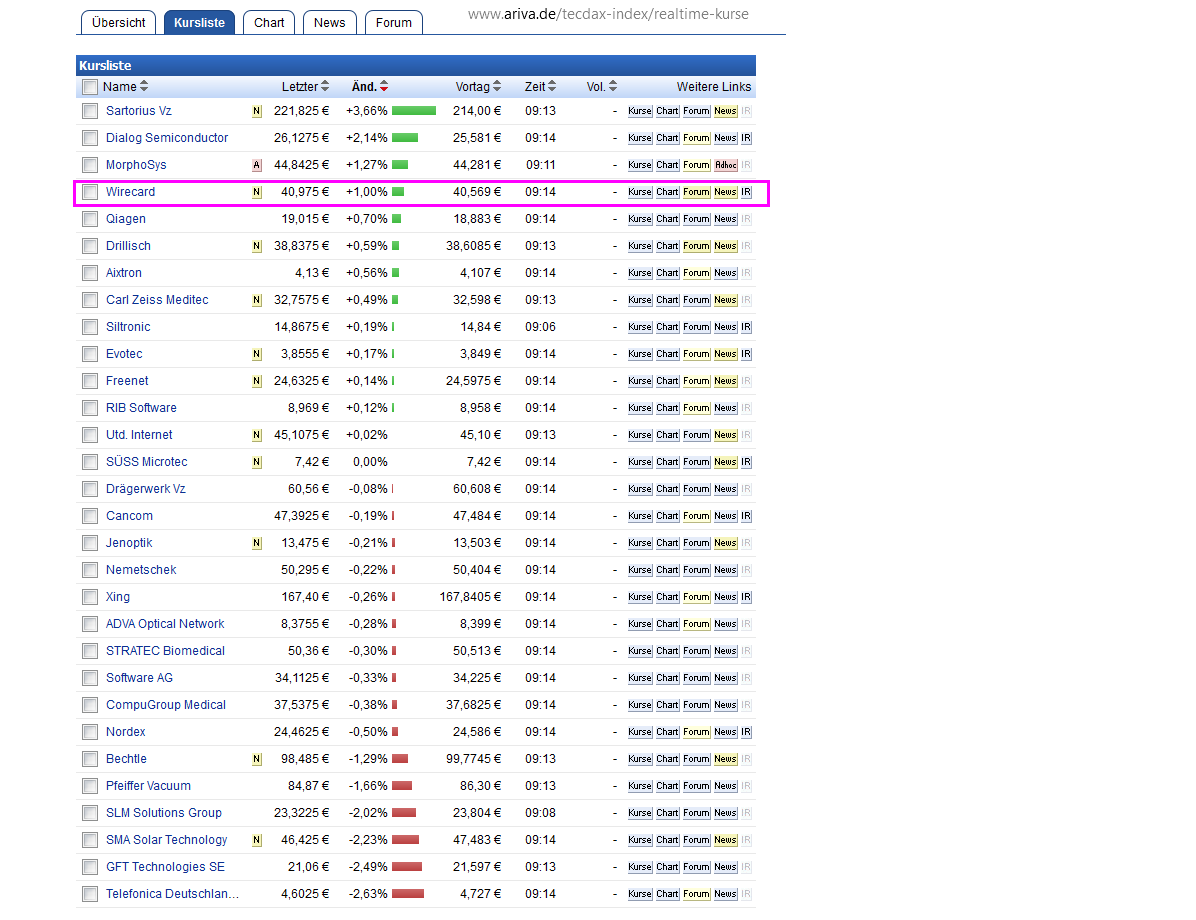The image size is (1196, 920).
Task: Open the Forum tab at top
Action: (393, 22)
